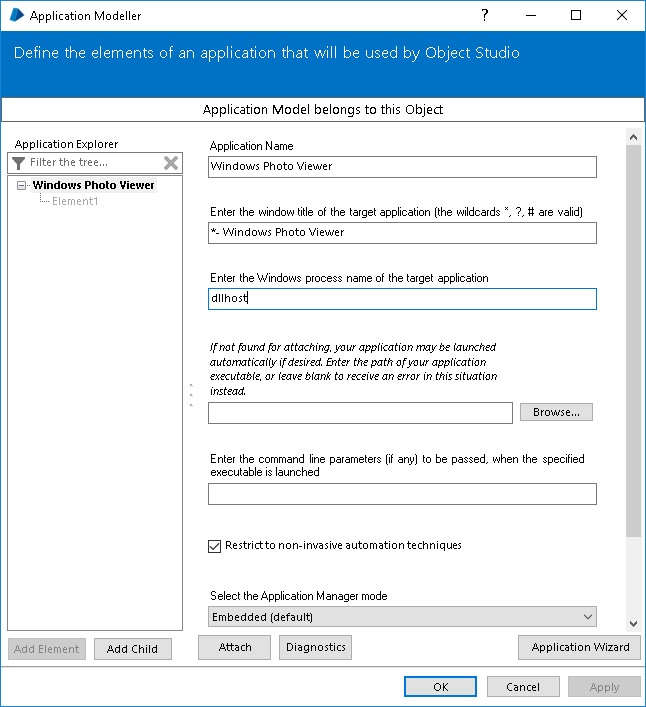646x707 pixels.
Task: Maximize the Application Modeller window
Action: pos(576,15)
